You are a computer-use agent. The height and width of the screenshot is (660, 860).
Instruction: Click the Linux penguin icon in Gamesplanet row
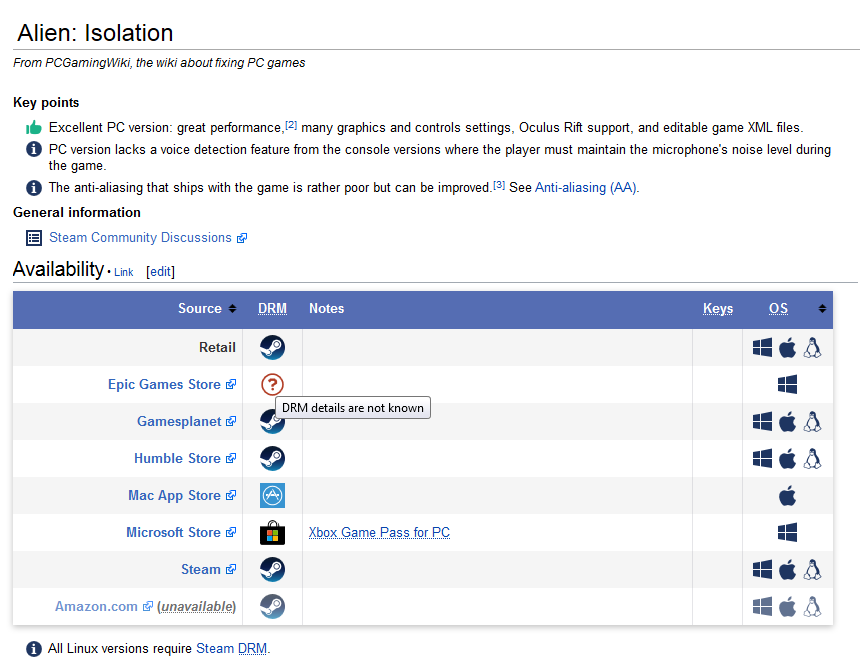point(812,421)
